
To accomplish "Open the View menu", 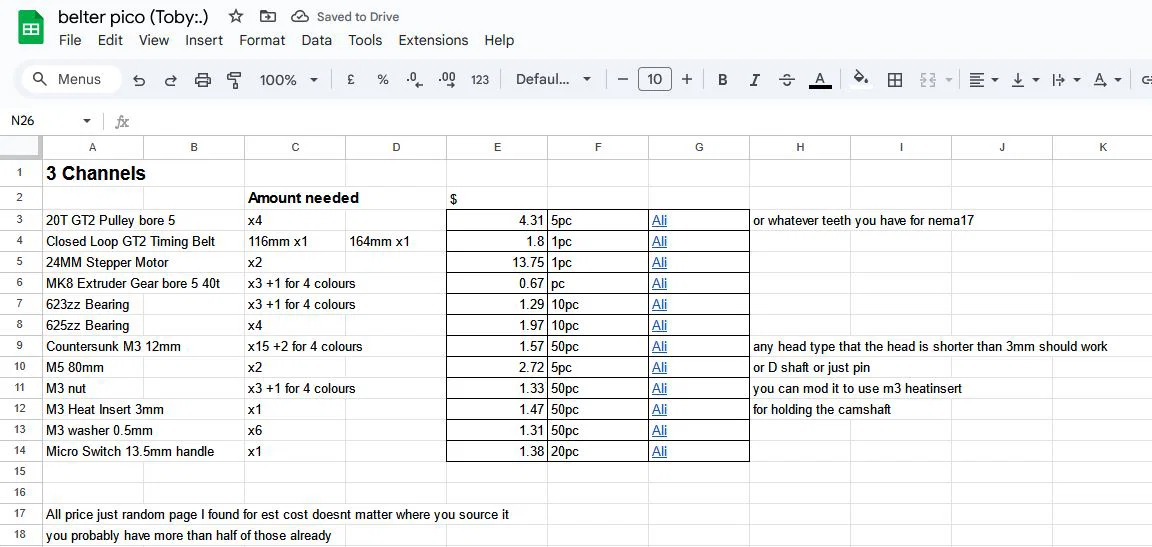I will pos(154,40).
